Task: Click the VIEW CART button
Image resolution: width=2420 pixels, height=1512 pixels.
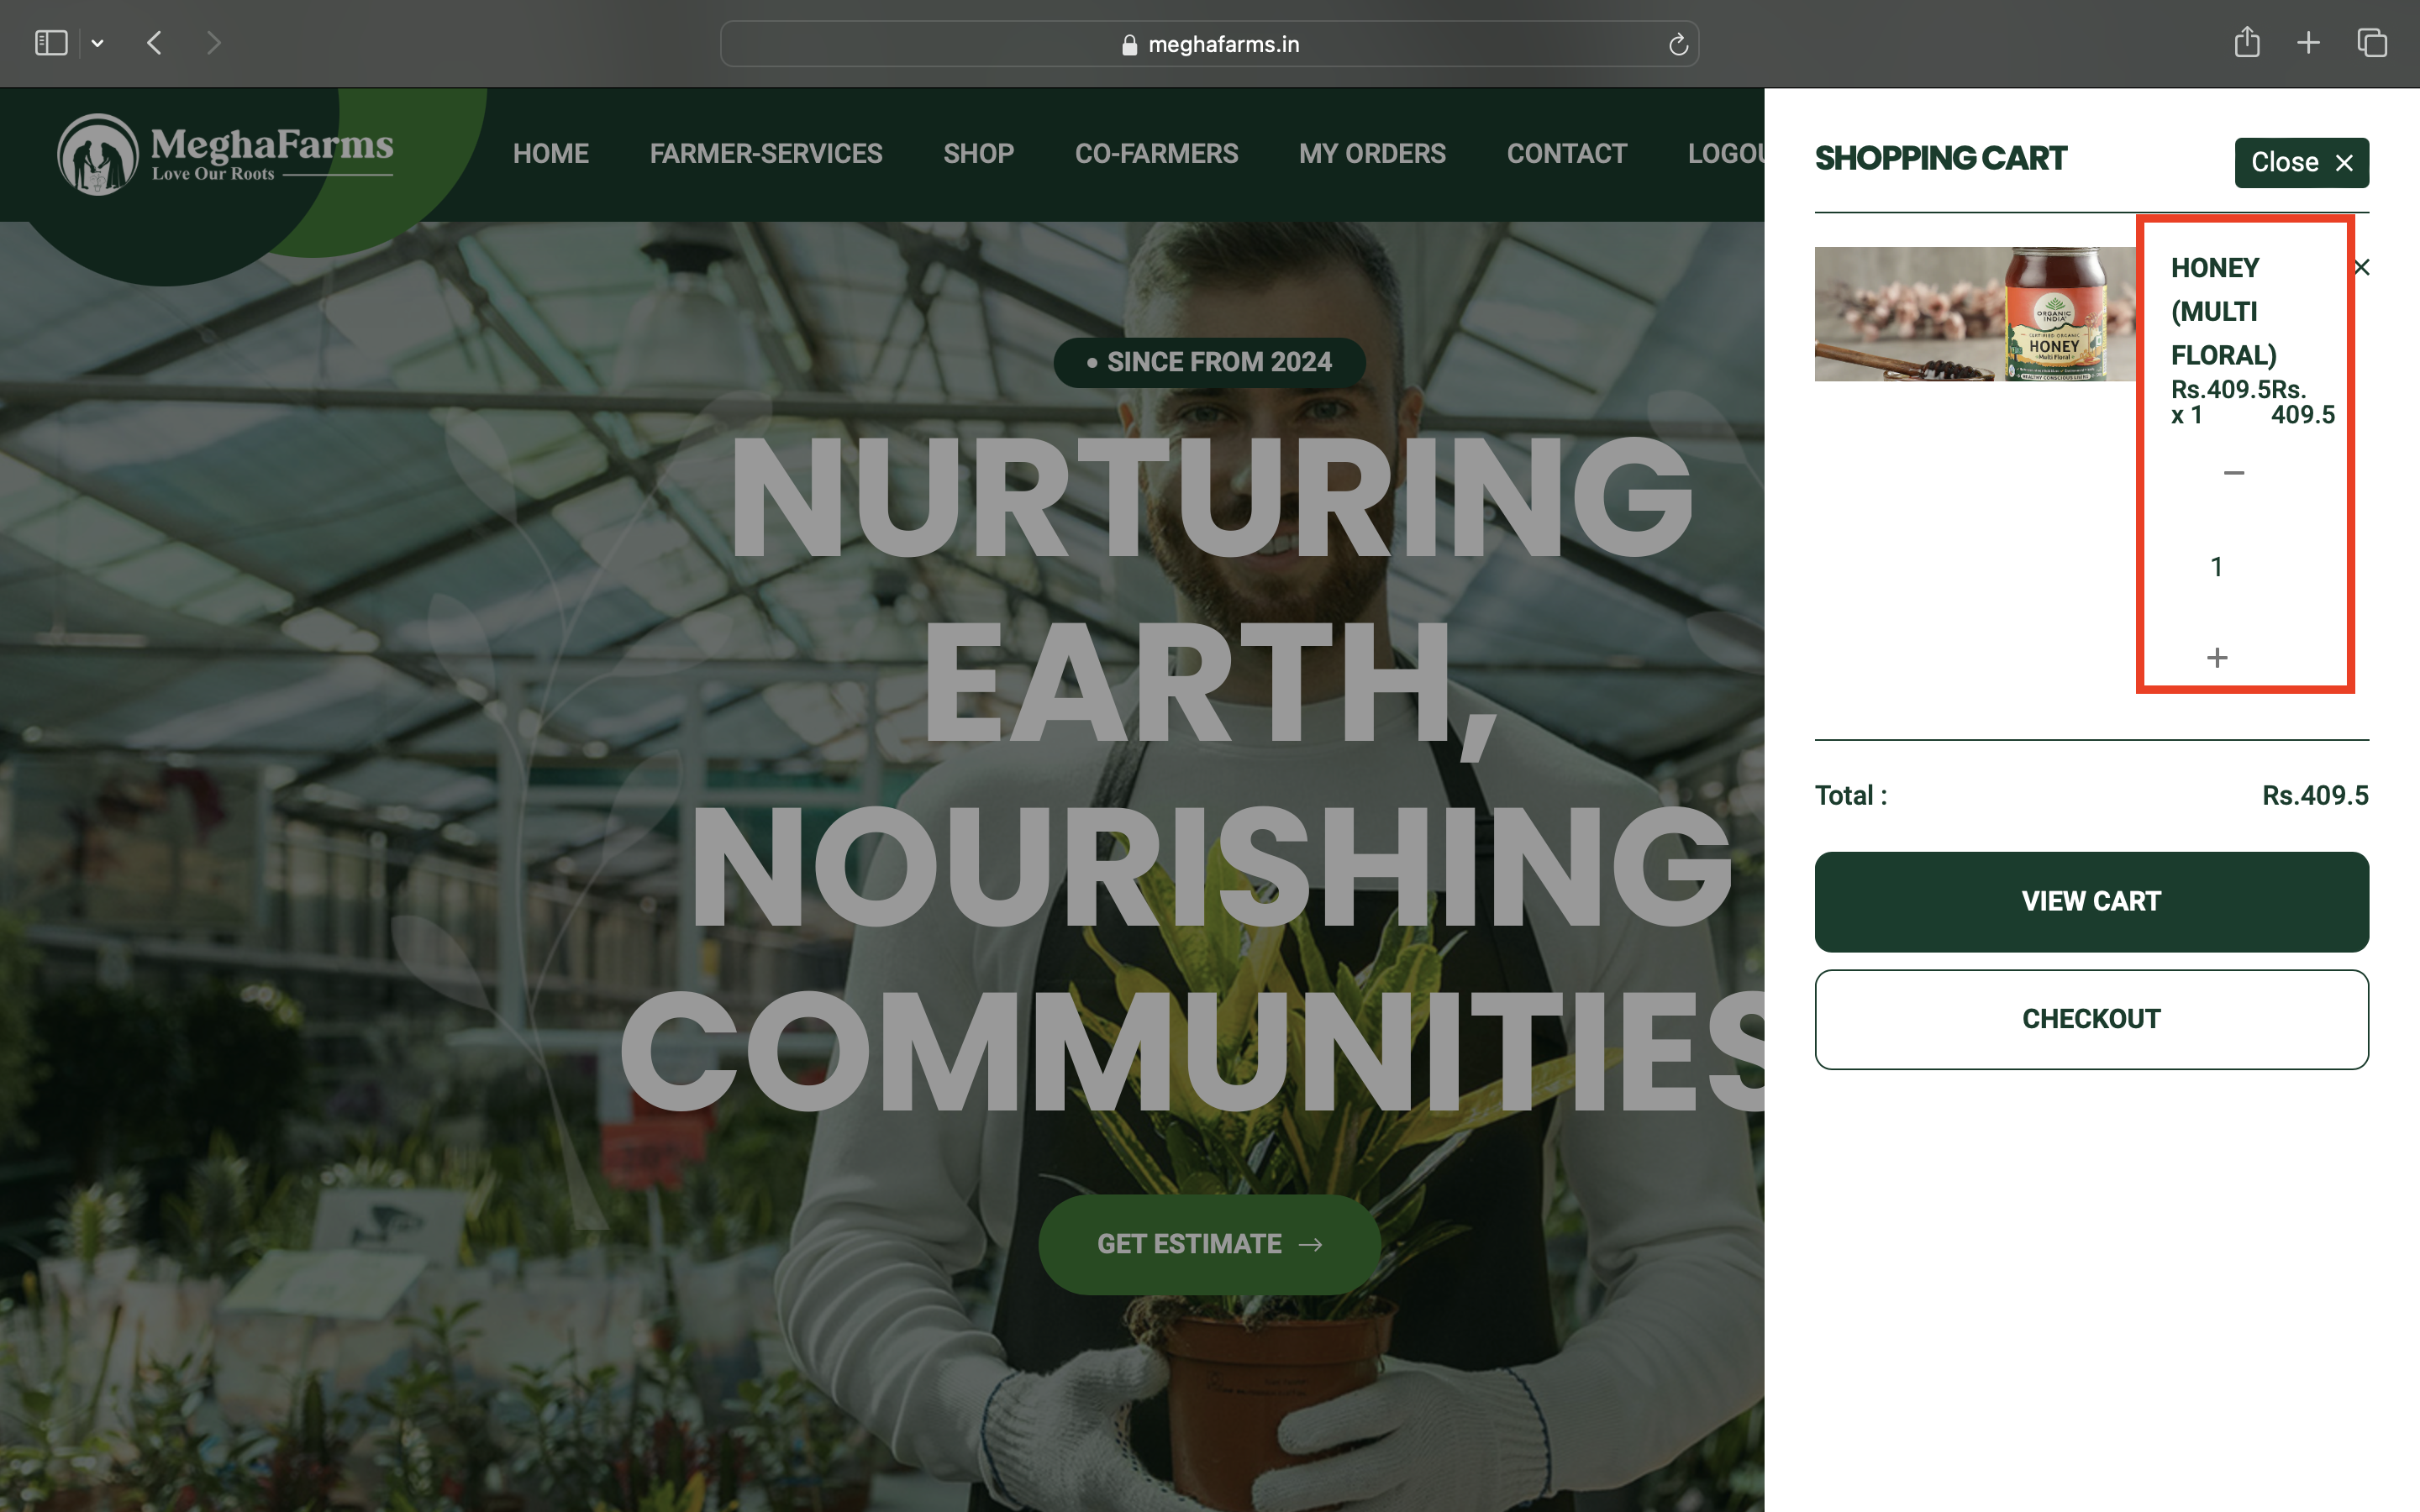Action: [x=2091, y=901]
